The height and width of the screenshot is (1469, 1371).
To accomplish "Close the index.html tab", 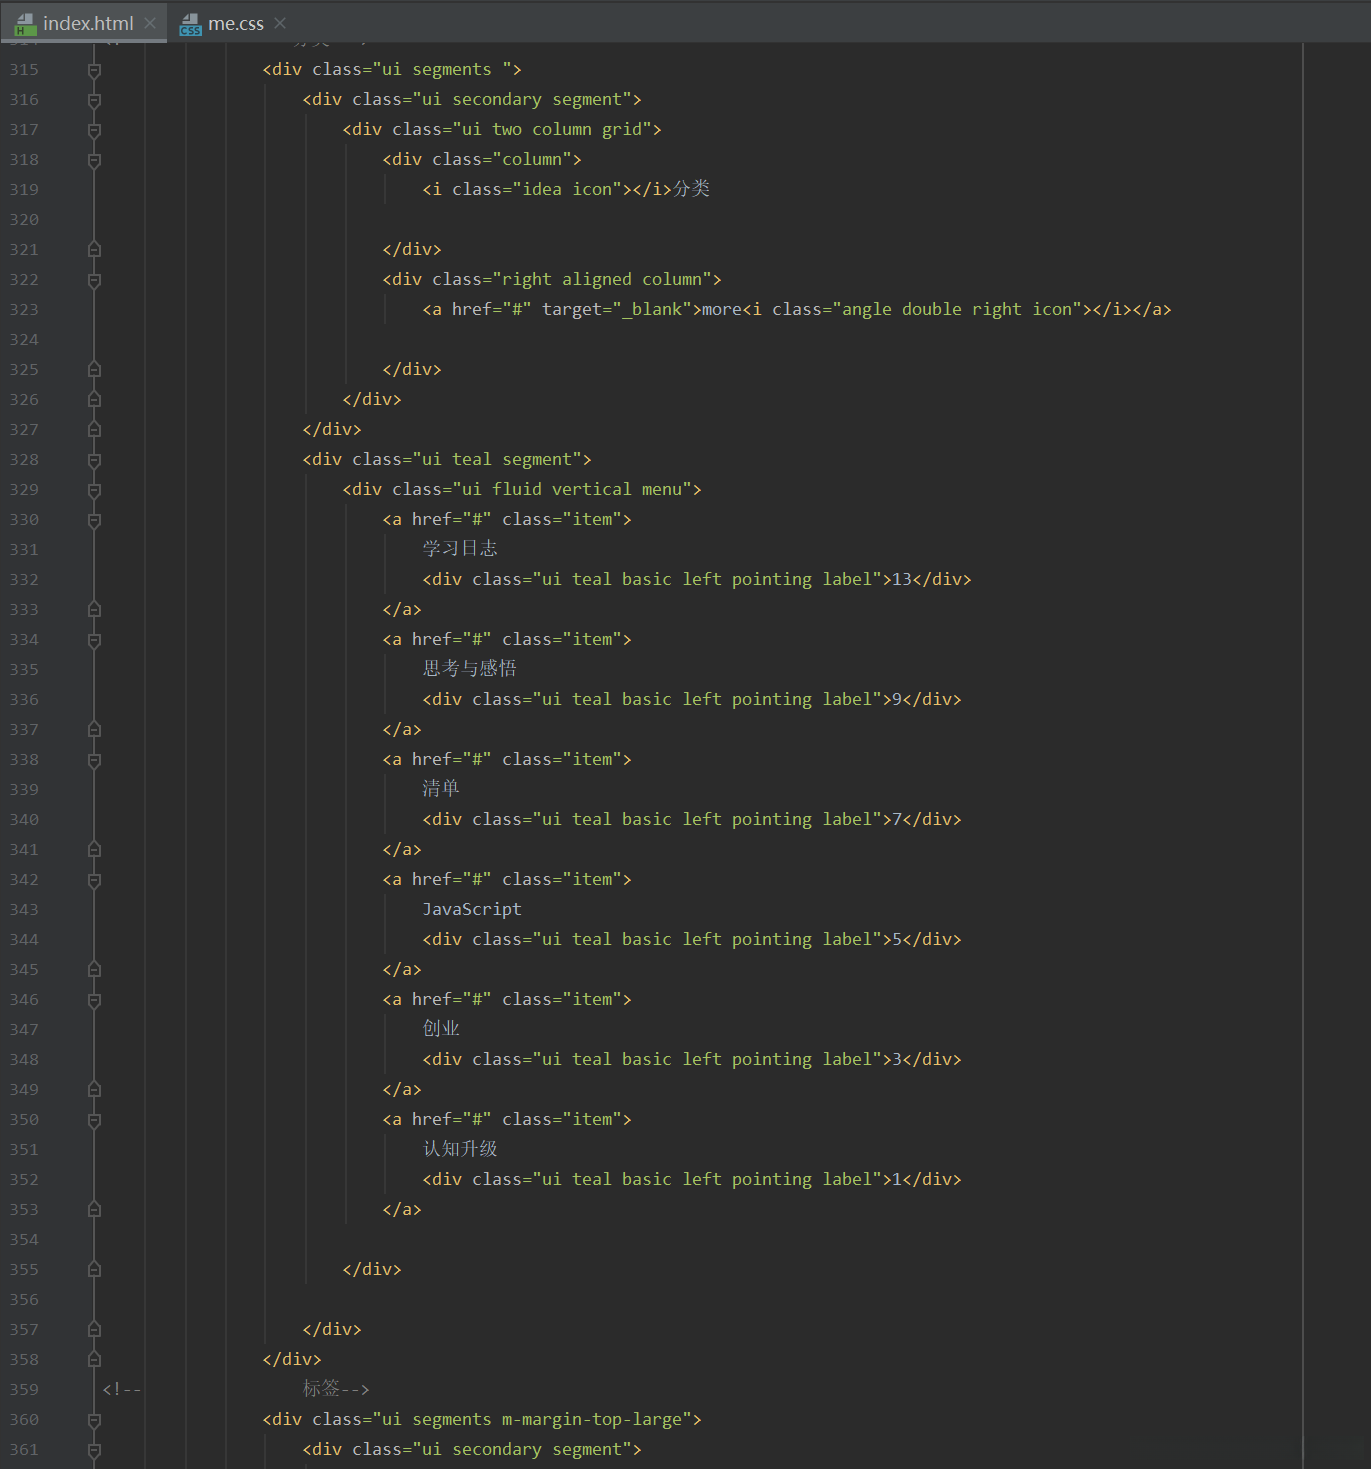I will point(150,23).
